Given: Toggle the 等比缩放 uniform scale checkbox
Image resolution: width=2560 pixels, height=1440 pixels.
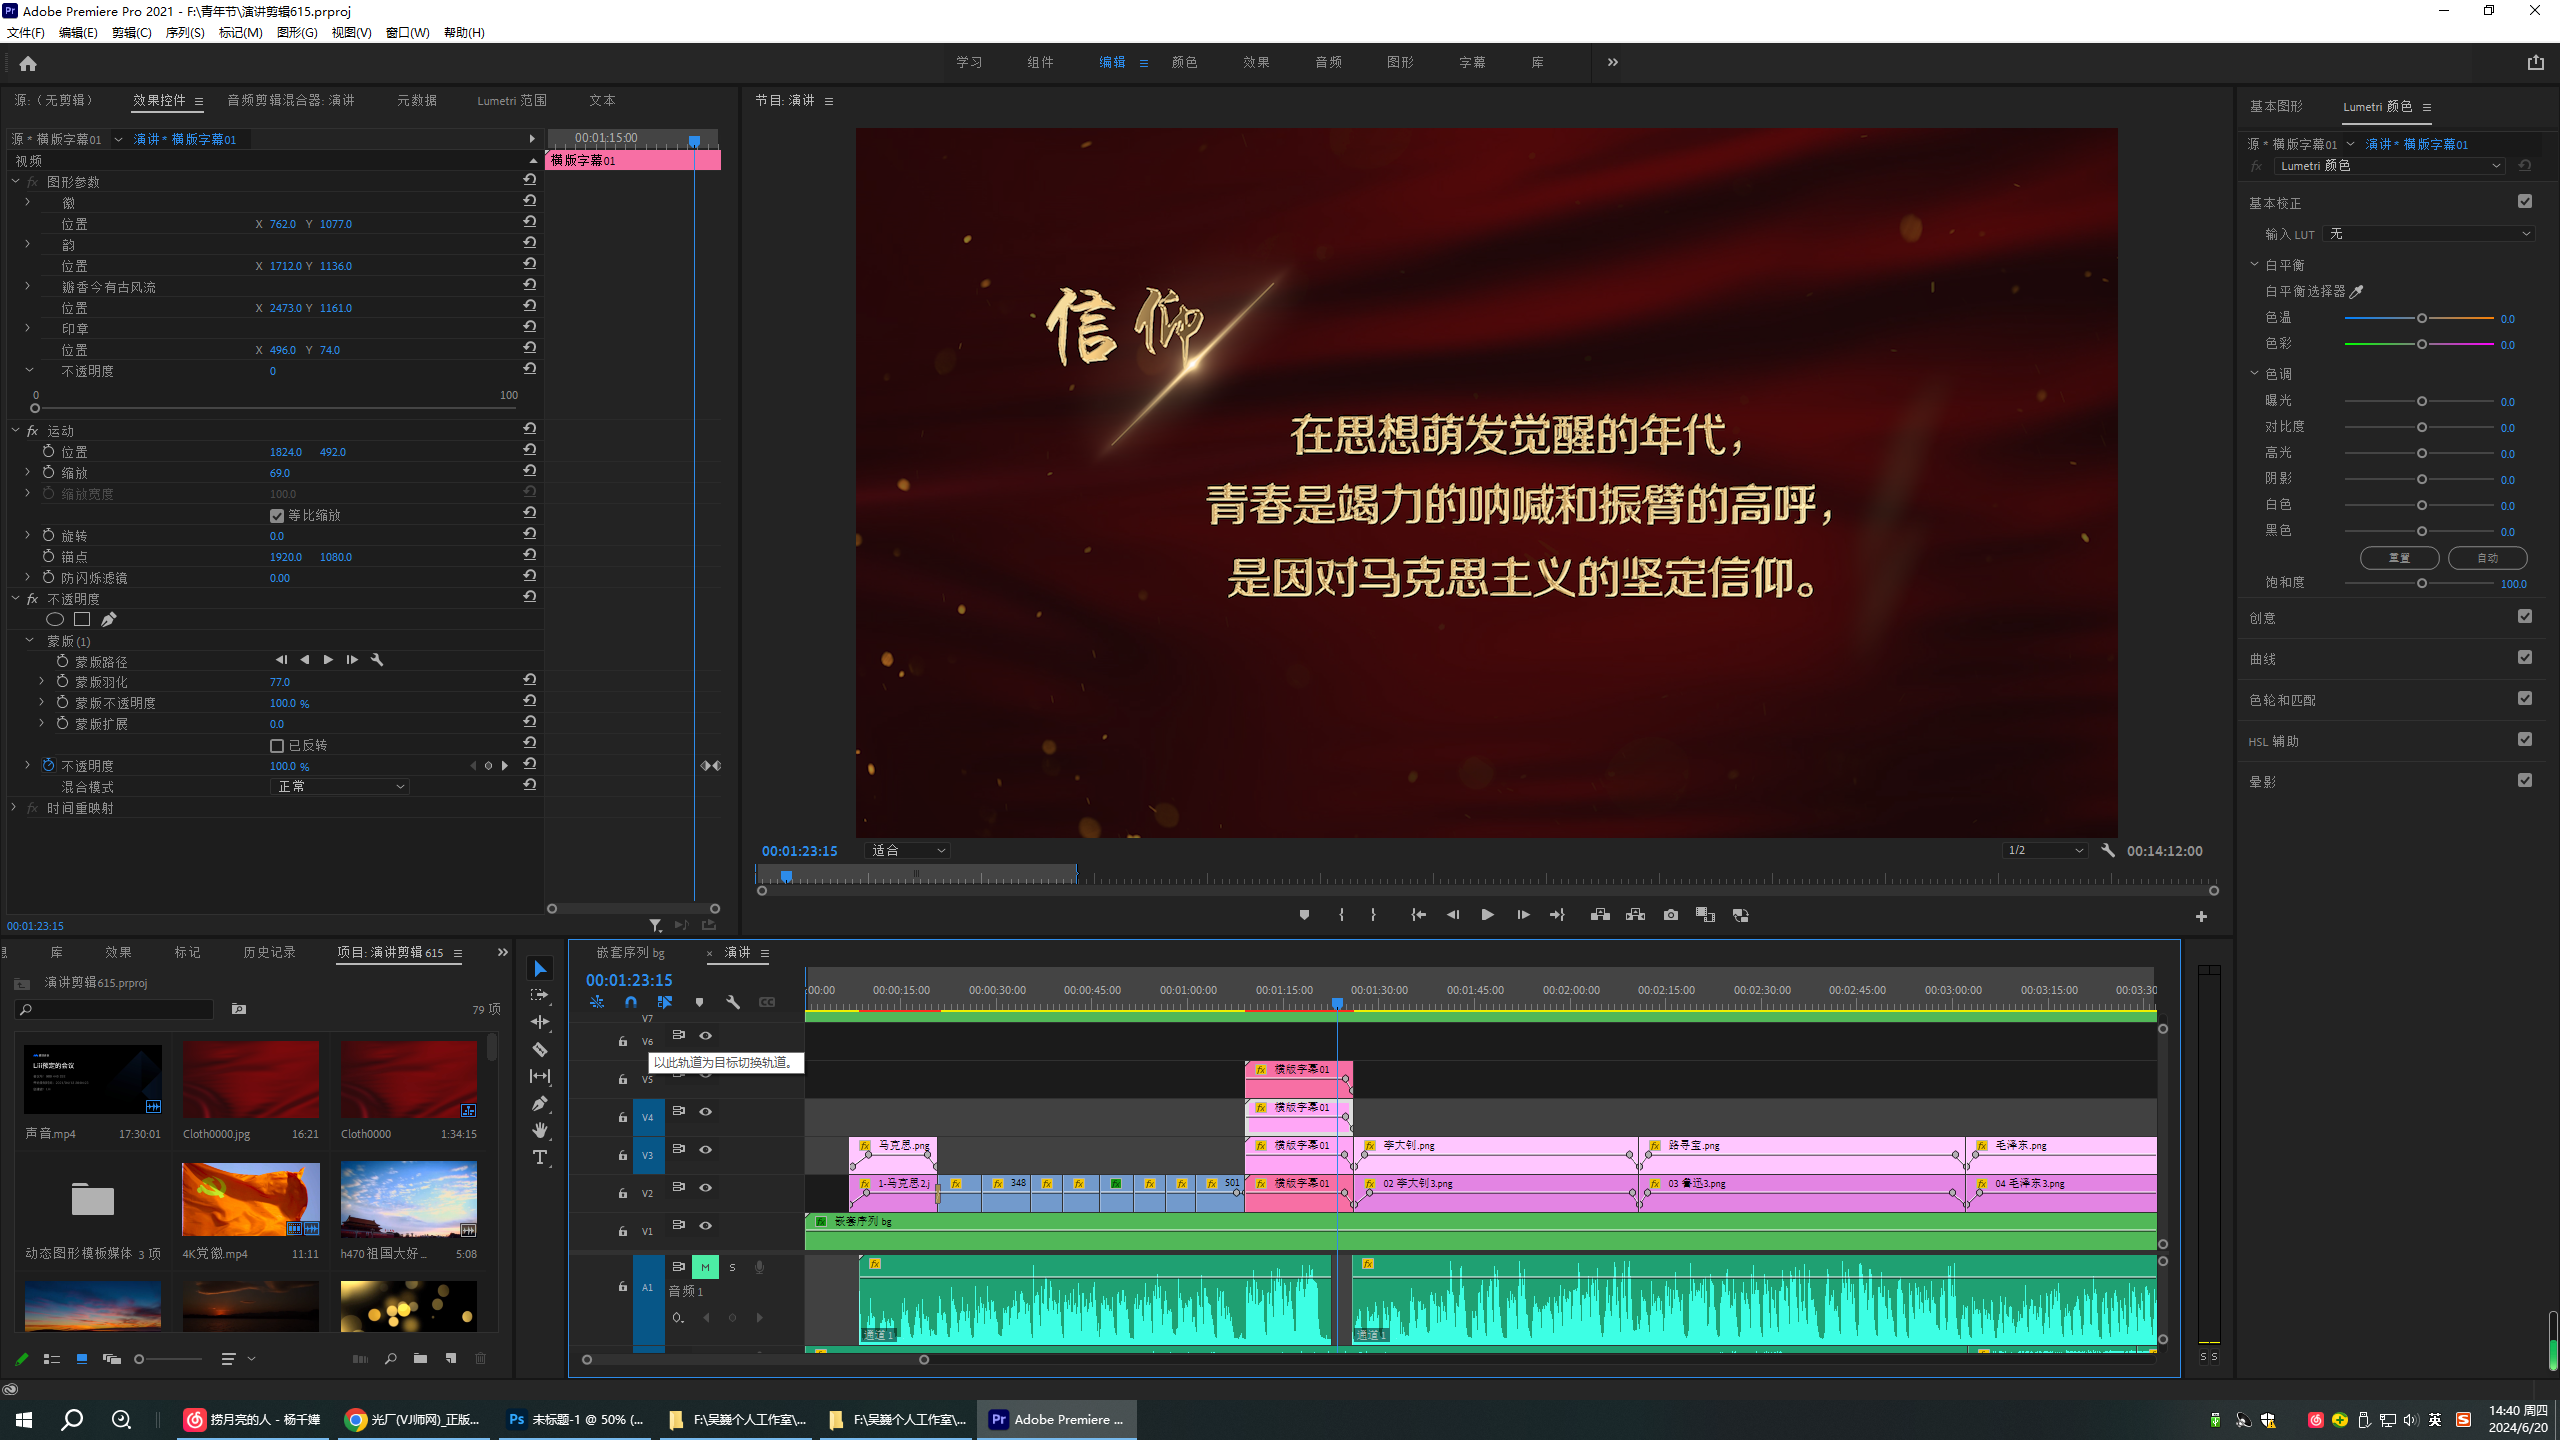Looking at the screenshot, I should click(277, 516).
